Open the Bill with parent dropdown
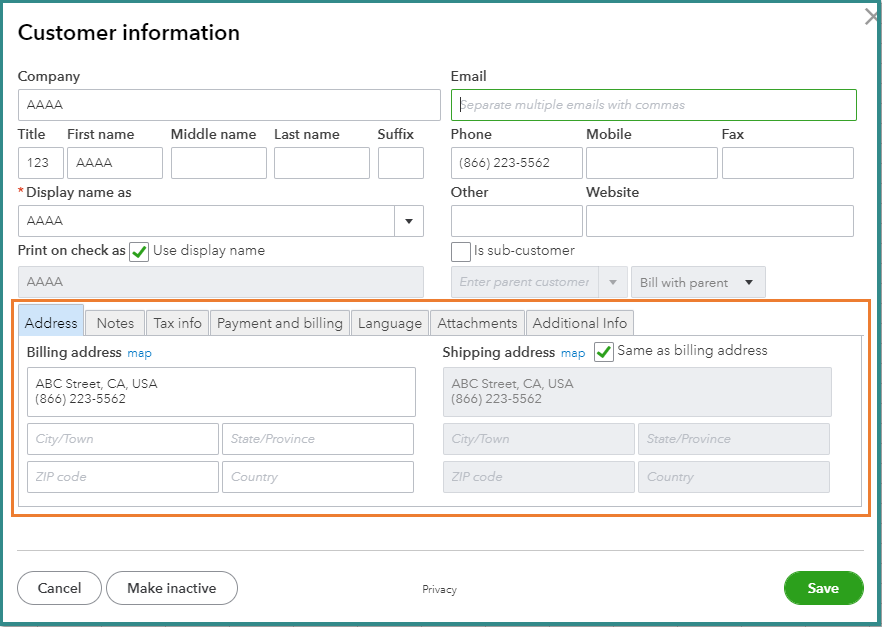 click(698, 282)
